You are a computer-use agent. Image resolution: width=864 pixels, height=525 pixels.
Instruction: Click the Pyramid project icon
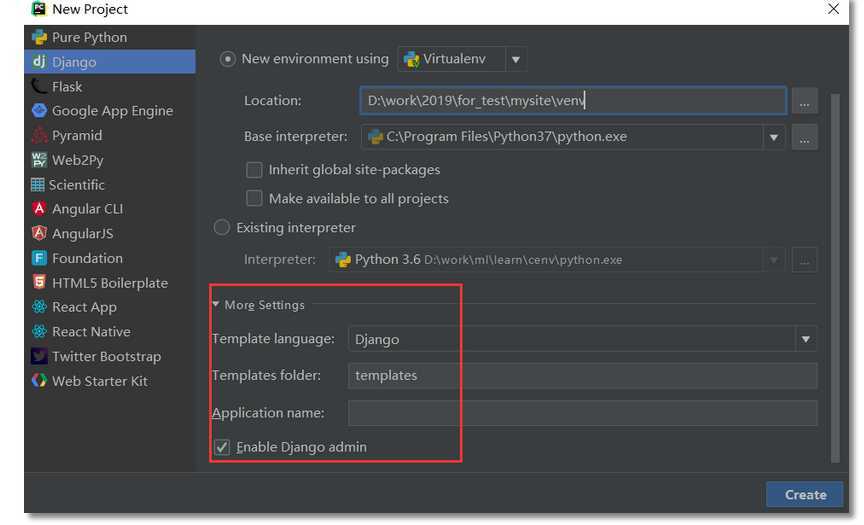click(39, 135)
